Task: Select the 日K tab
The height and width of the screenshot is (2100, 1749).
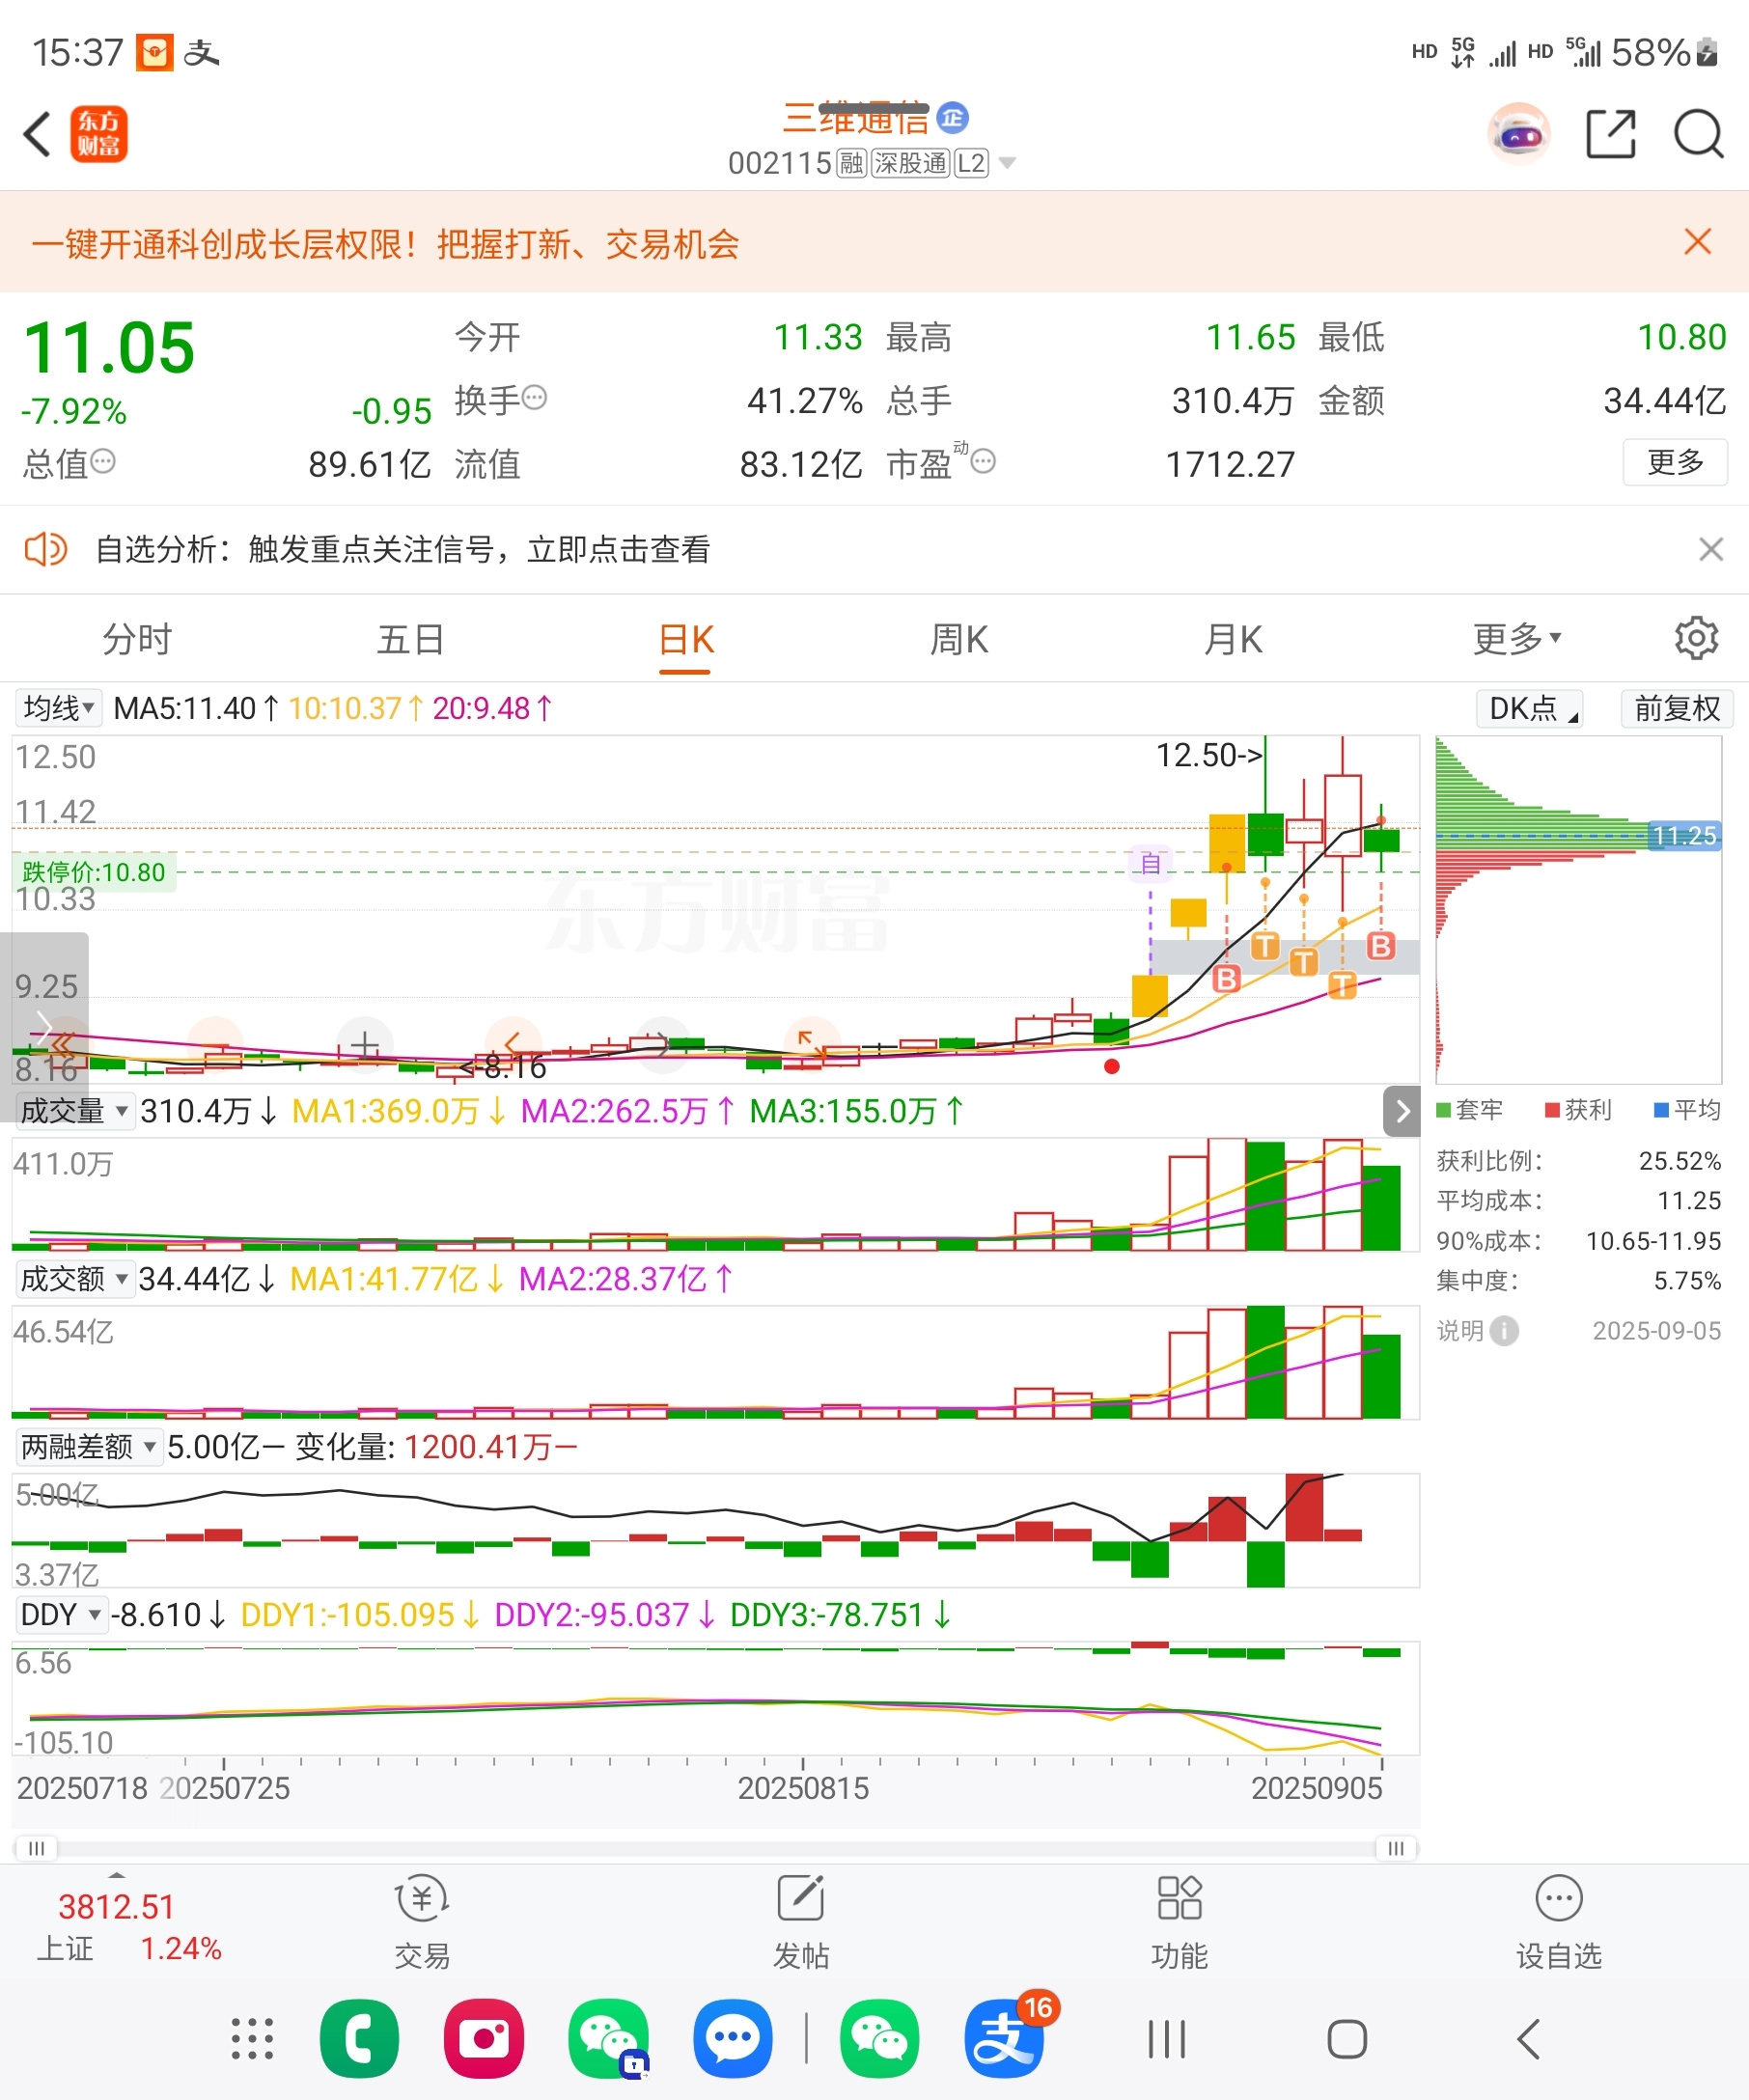Action: coord(685,641)
